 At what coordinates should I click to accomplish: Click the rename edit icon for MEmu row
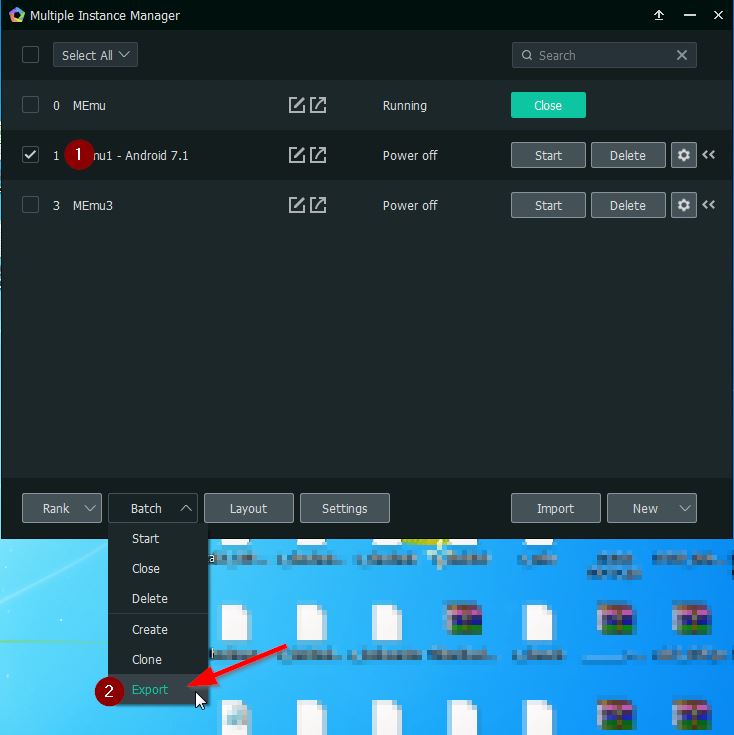coord(296,105)
